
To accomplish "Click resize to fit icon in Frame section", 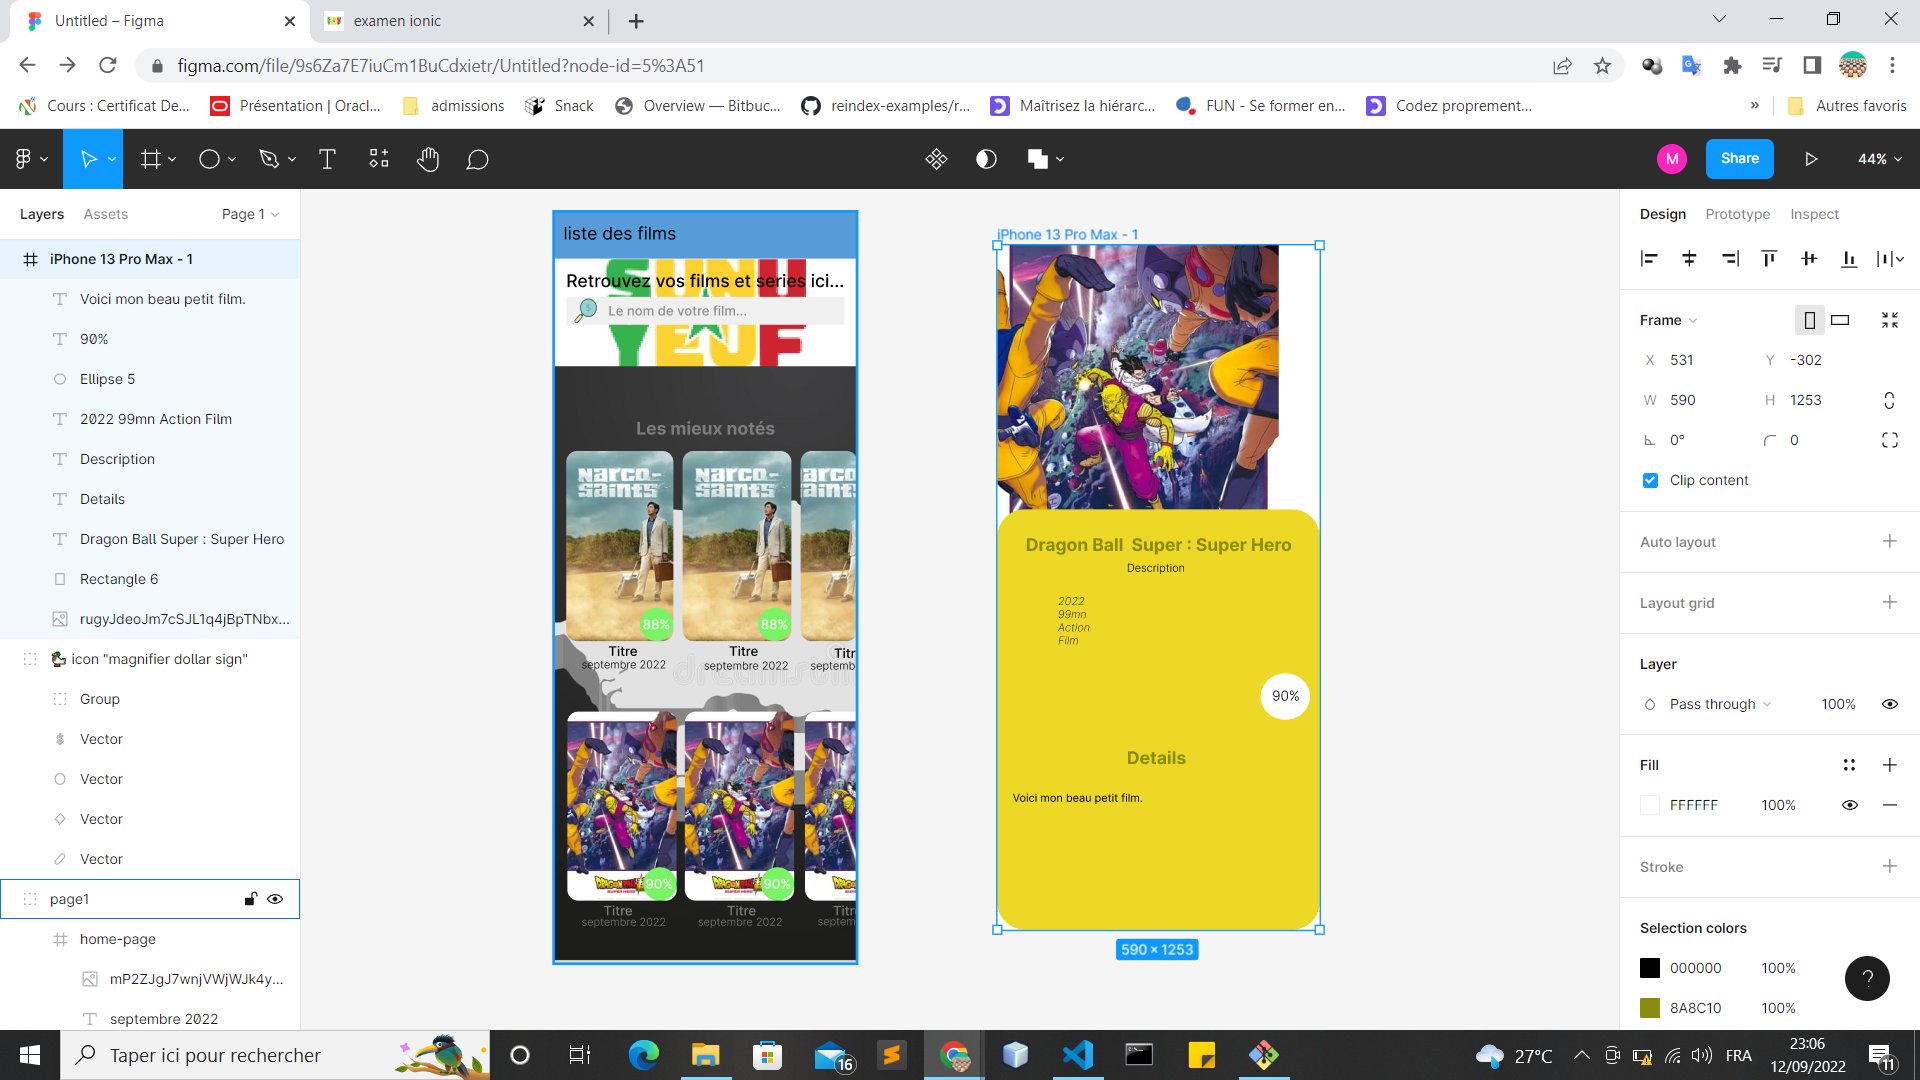I will [x=1889, y=320].
